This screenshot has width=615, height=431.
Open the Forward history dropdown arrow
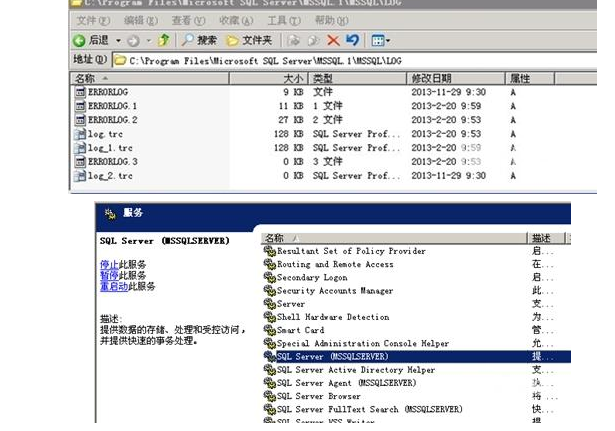[x=149, y=40]
